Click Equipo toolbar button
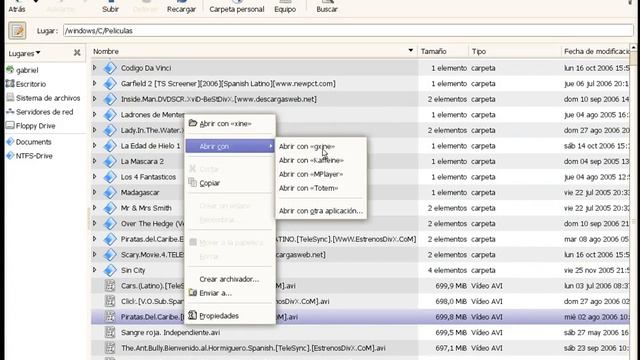This screenshot has height=360, width=640. click(x=285, y=7)
